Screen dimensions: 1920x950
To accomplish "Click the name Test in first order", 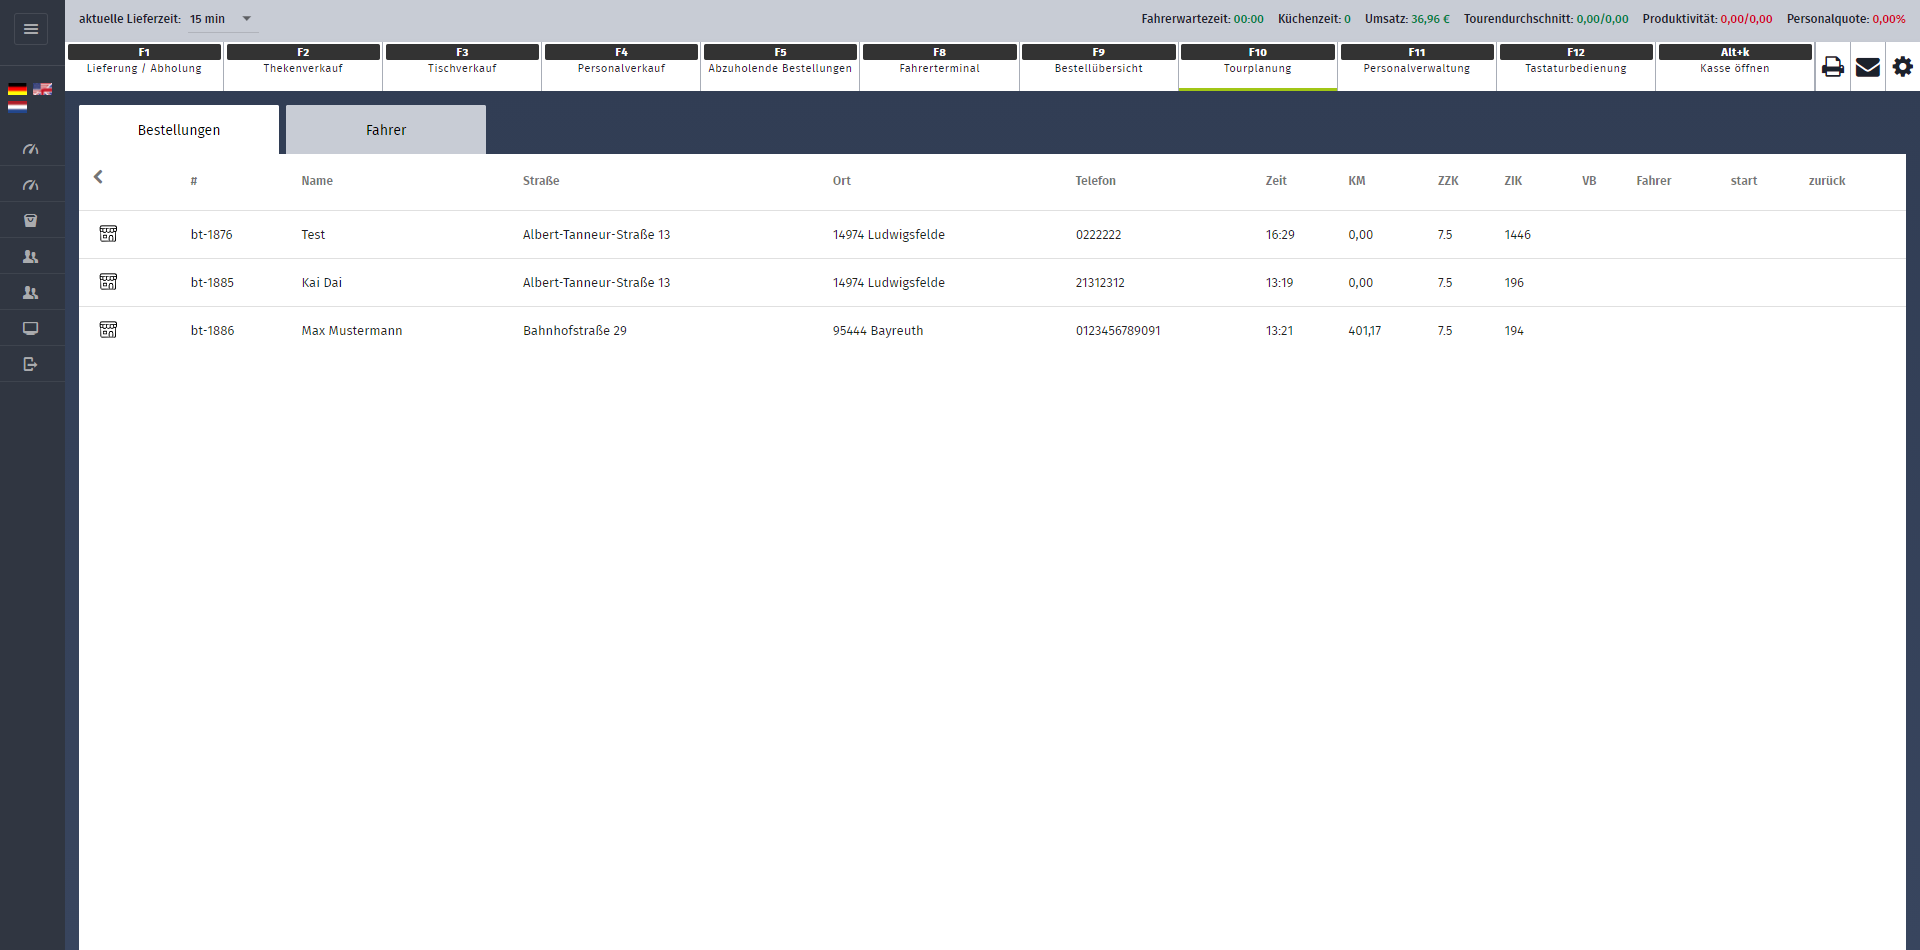I will click(313, 235).
